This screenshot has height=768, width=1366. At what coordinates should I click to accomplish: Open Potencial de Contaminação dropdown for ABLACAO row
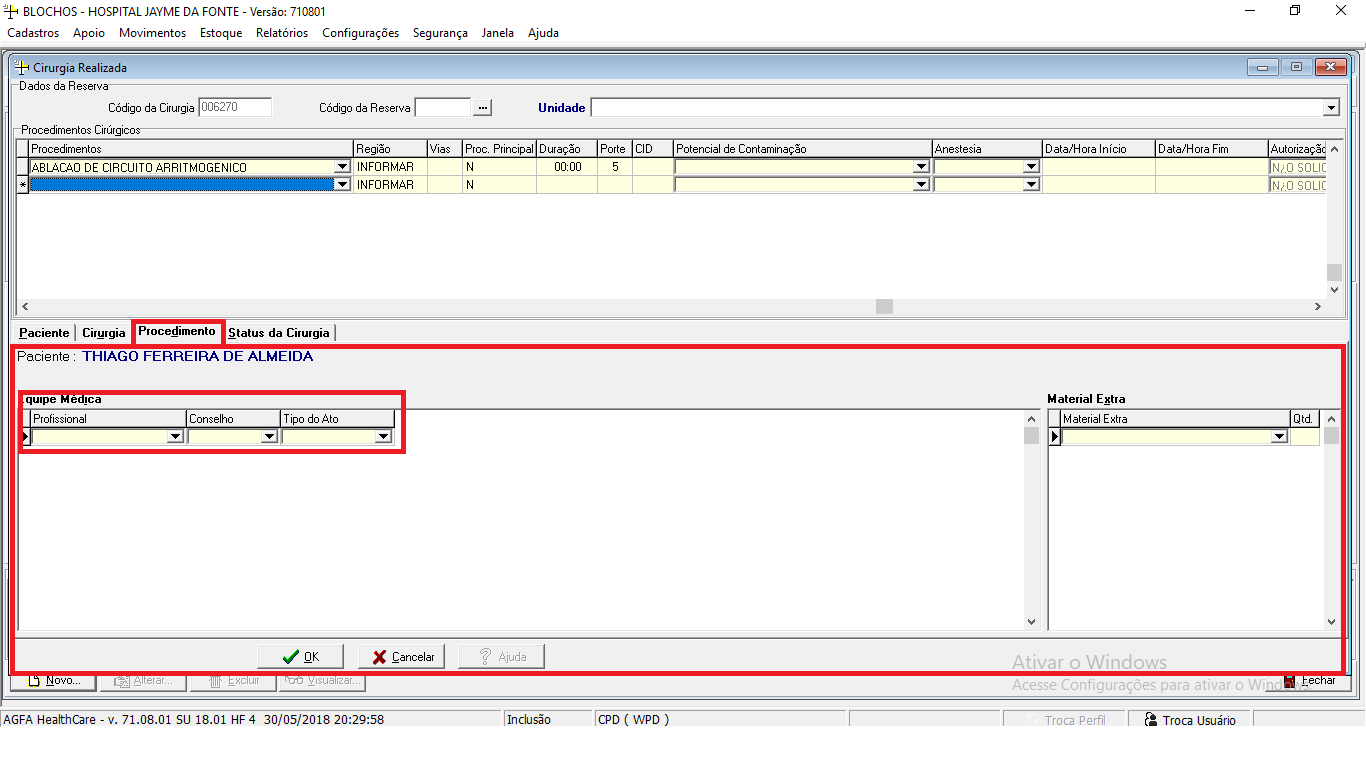click(921, 168)
